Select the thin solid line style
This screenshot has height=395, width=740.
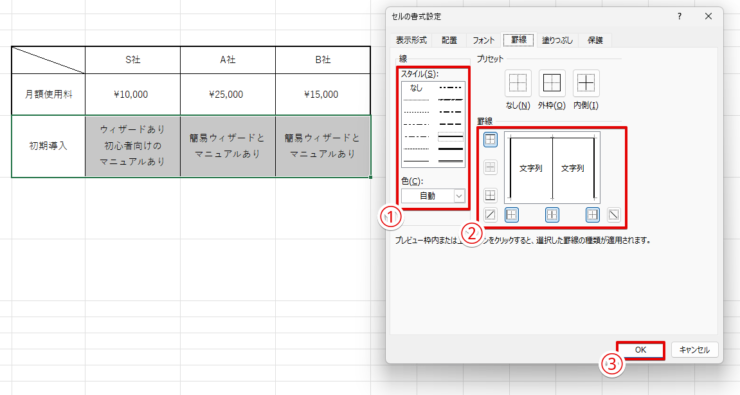(416, 161)
